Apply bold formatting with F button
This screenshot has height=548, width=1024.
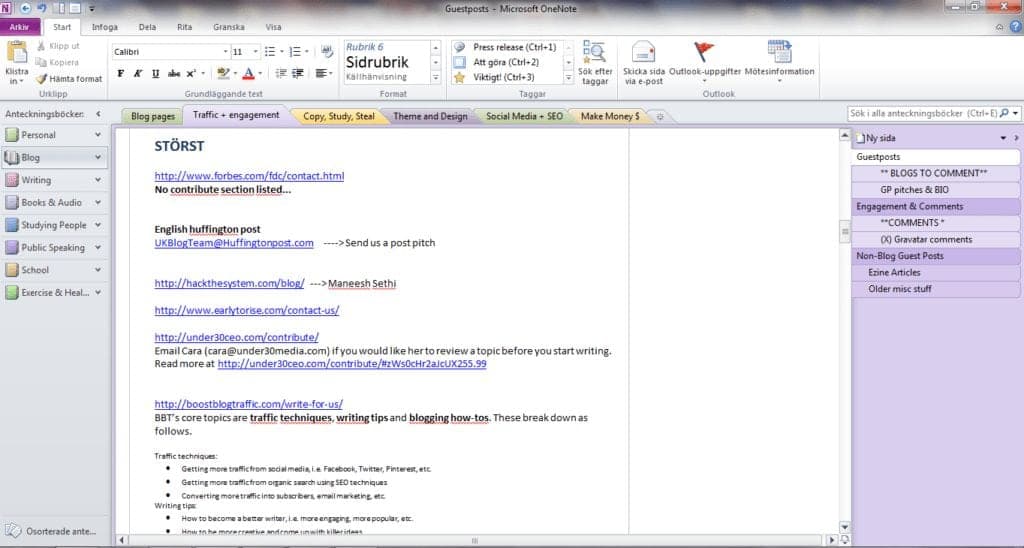pos(120,73)
